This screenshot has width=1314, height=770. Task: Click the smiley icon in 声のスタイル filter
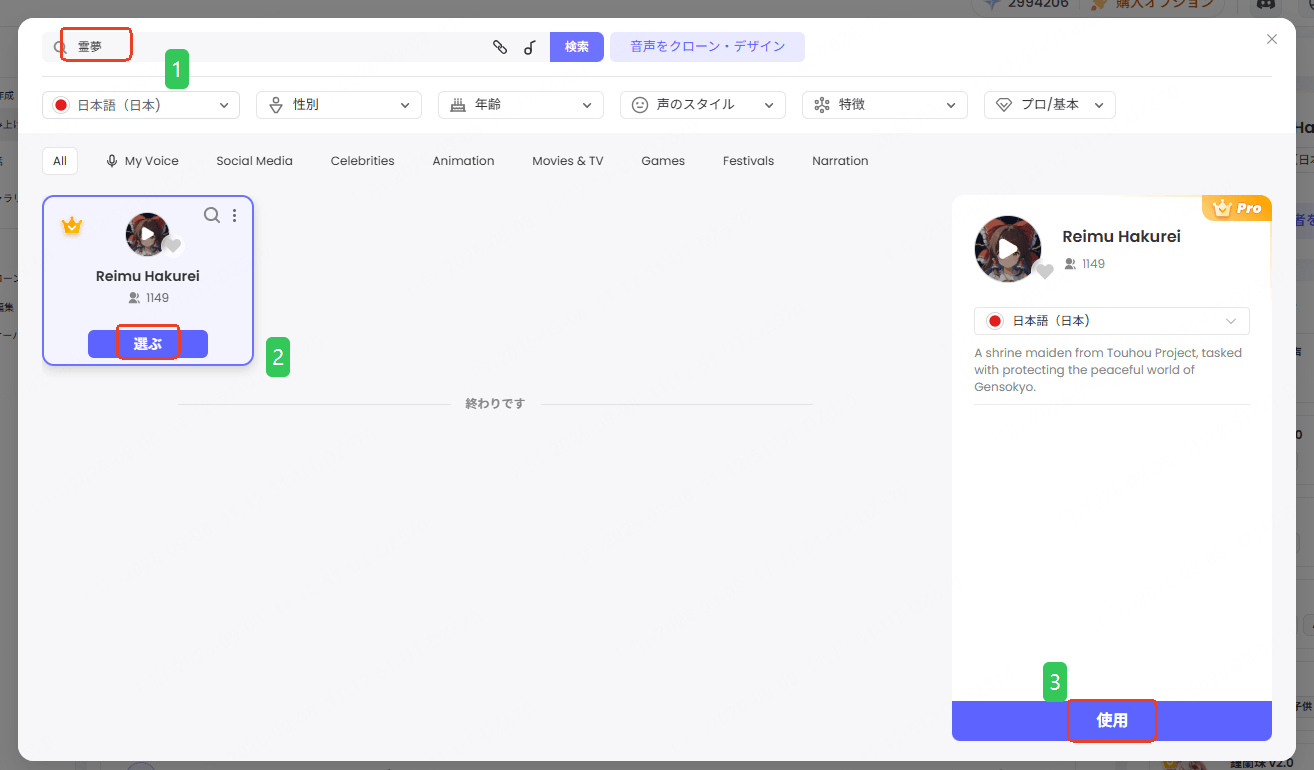(640, 105)
